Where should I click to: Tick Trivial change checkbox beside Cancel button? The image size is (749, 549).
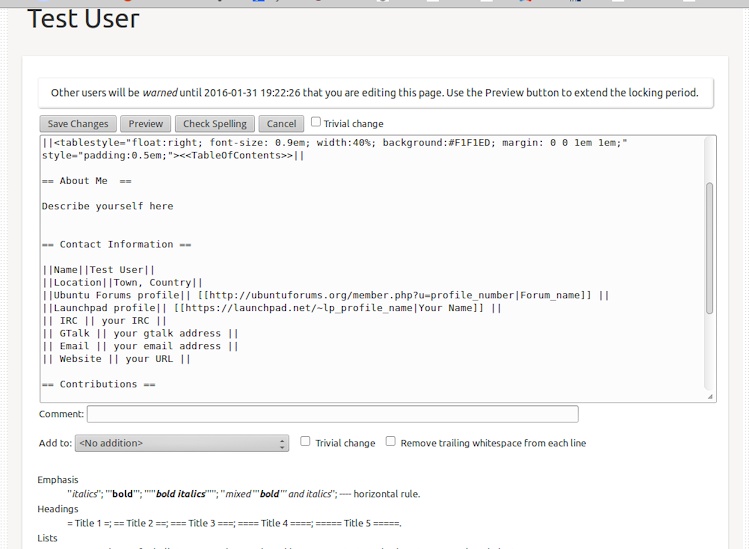pyautogui.click(x=316, y=122)
